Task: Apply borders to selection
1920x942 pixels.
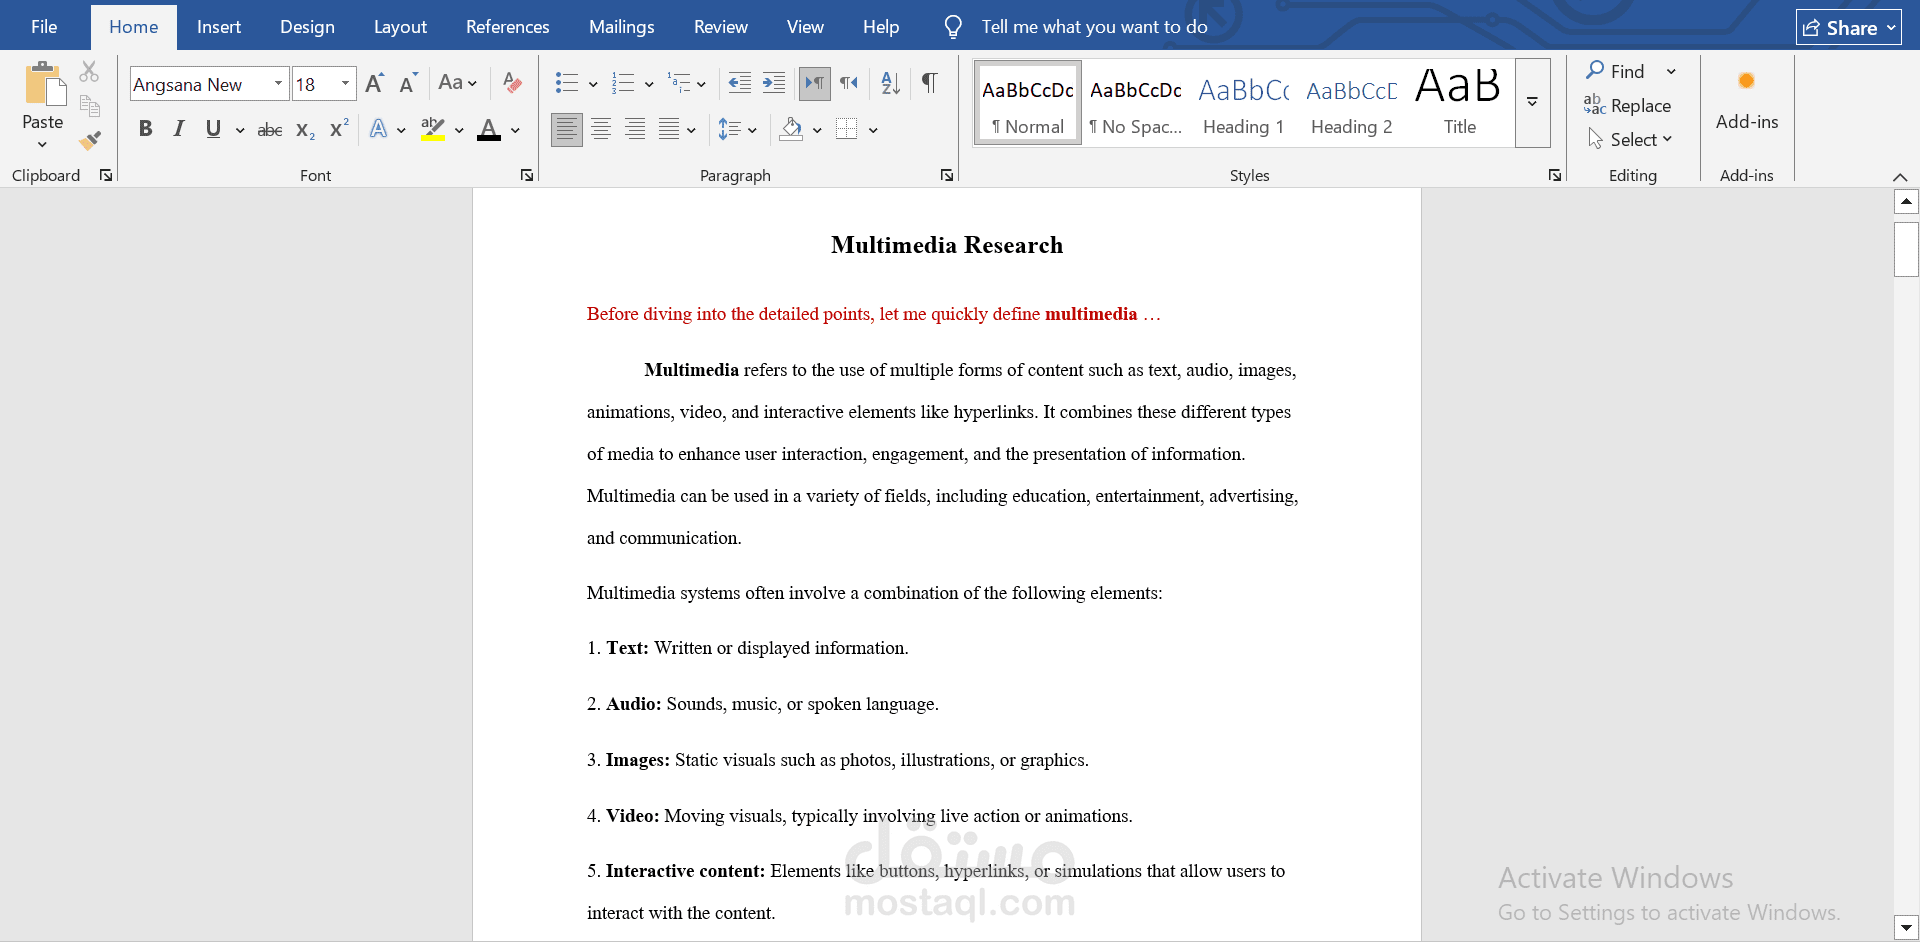Action: click(847, 129)
